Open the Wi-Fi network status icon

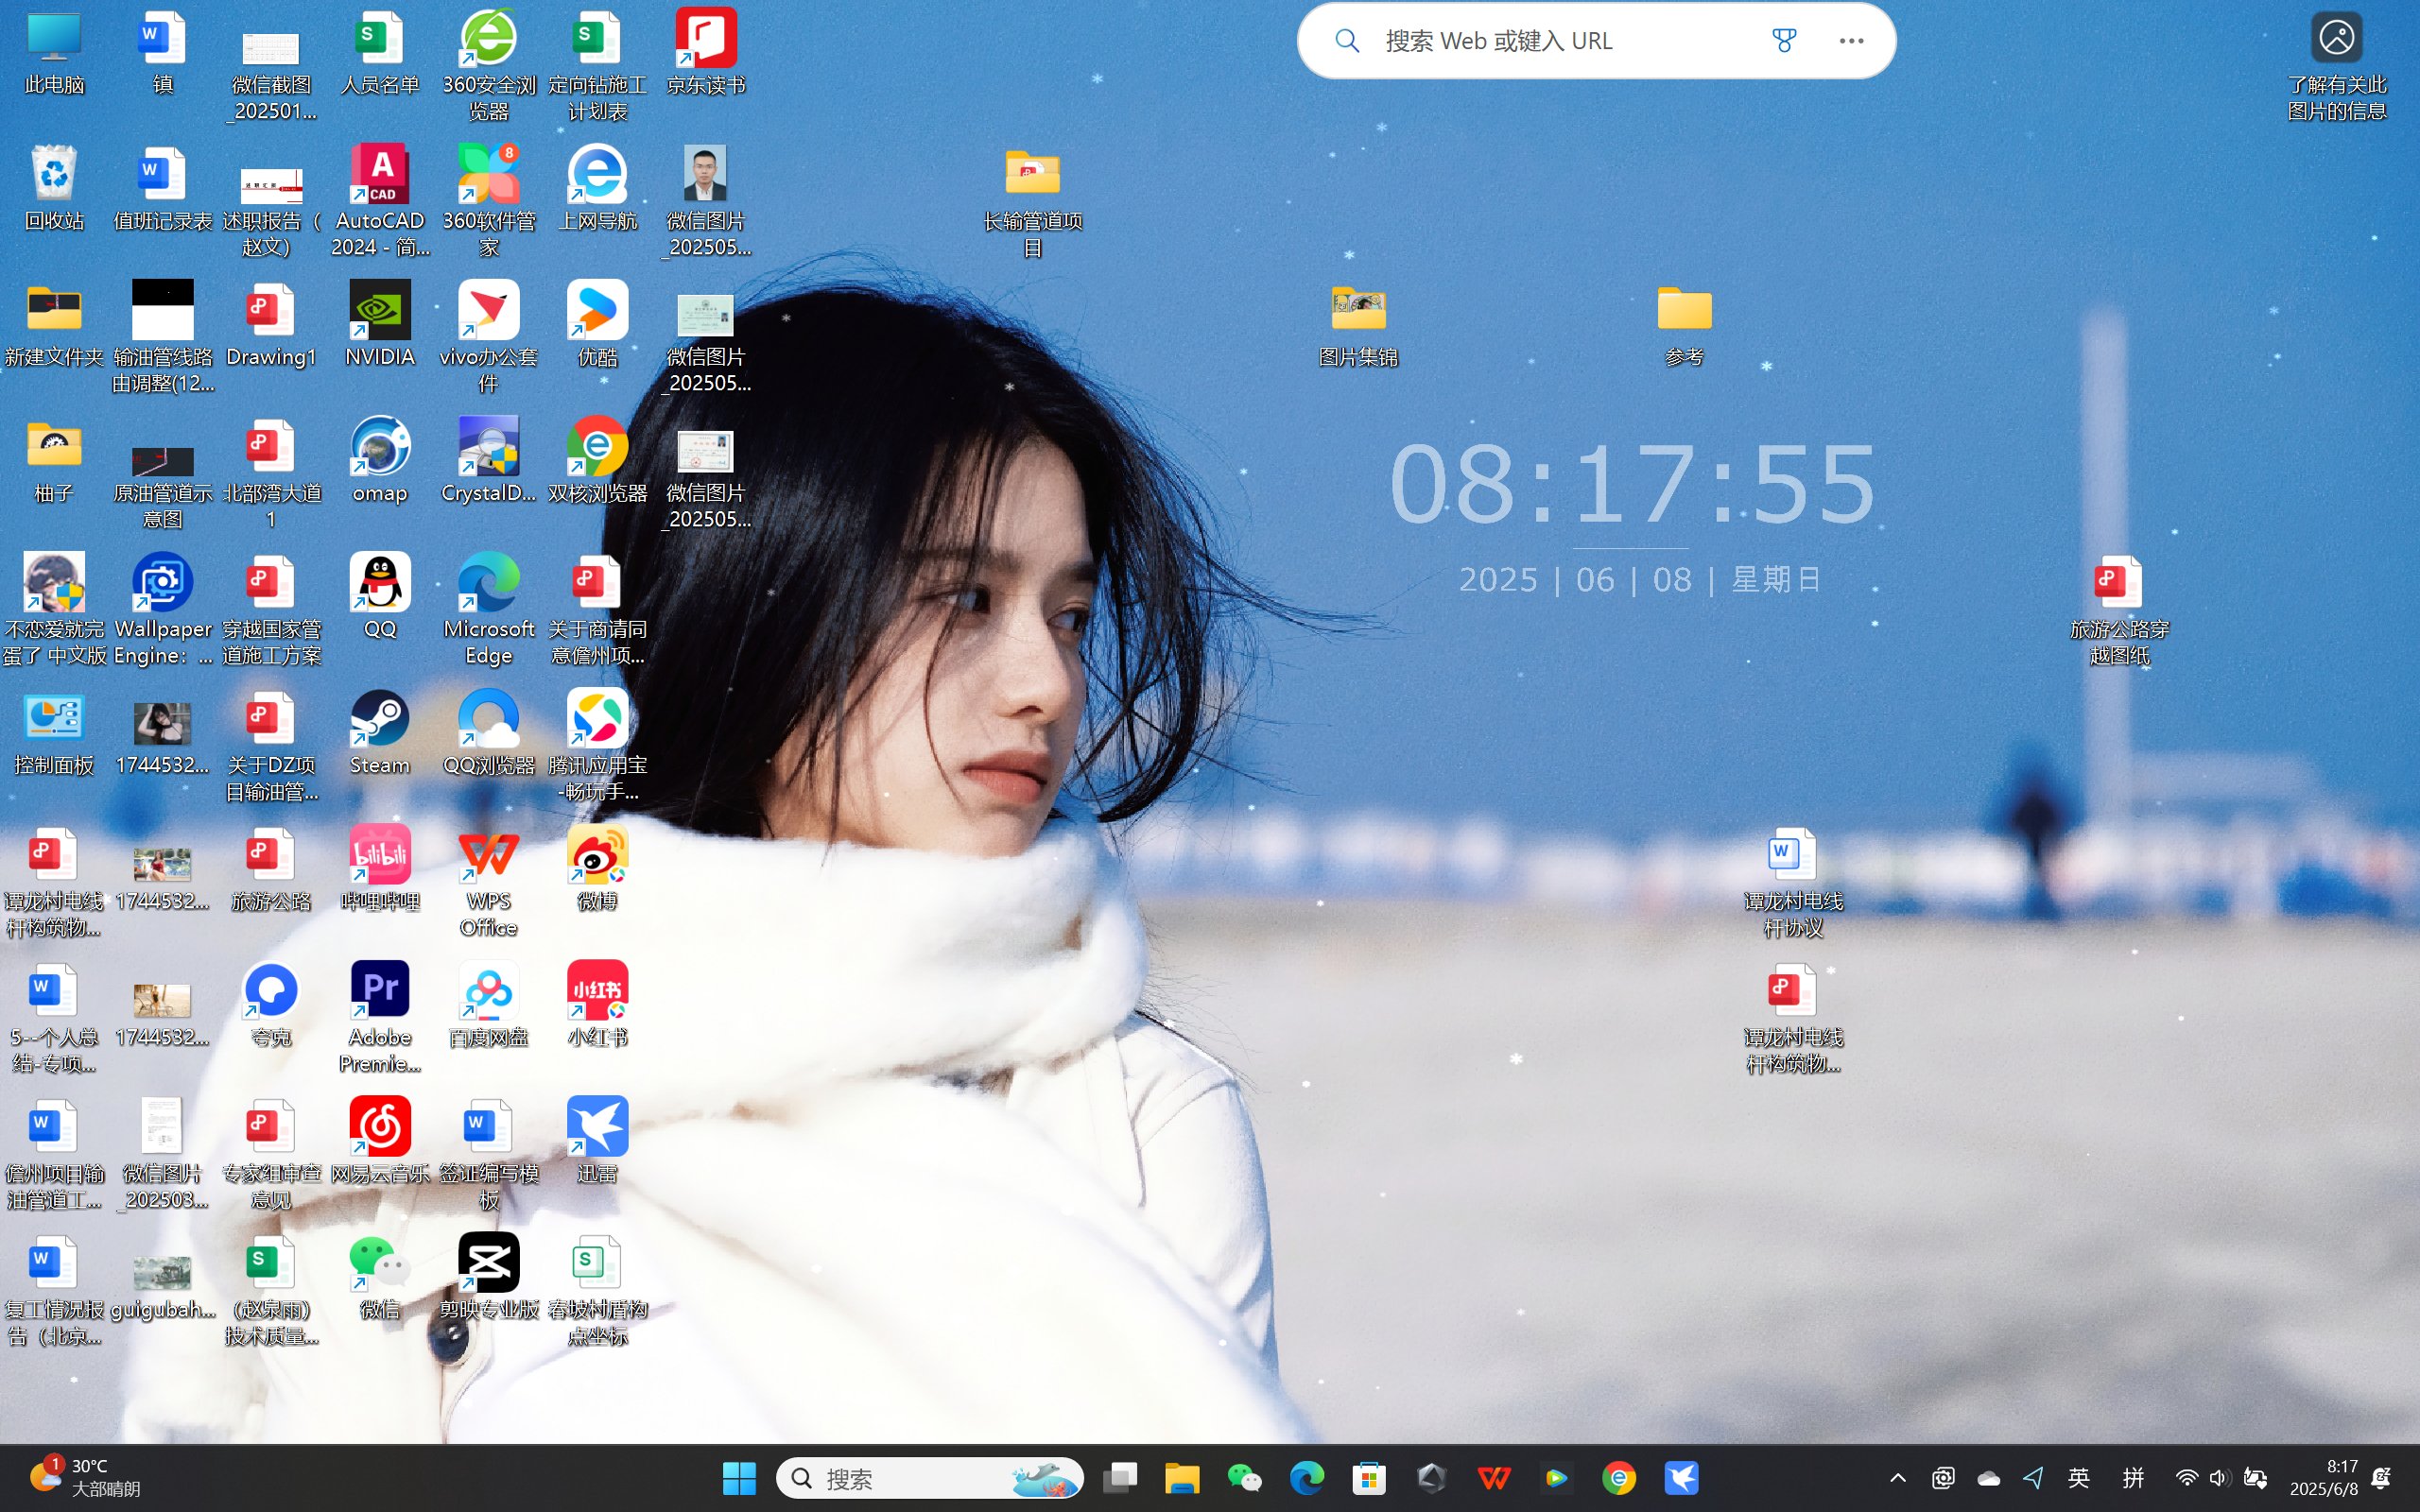[2186, 1478]
